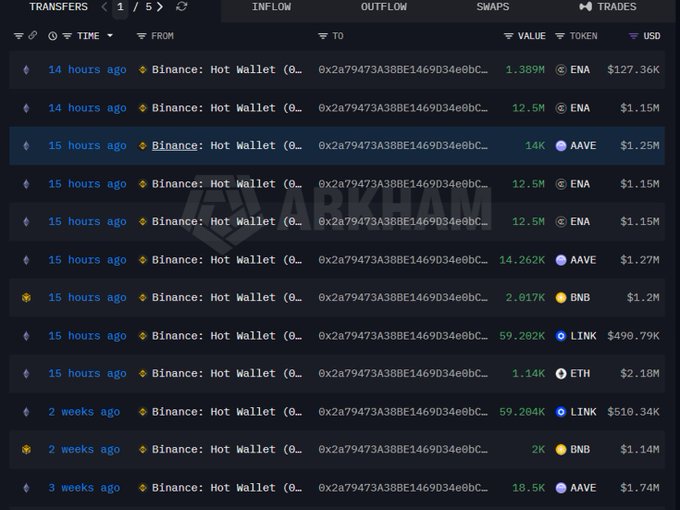Click the $510.34K USD cell

coord(633,412)
